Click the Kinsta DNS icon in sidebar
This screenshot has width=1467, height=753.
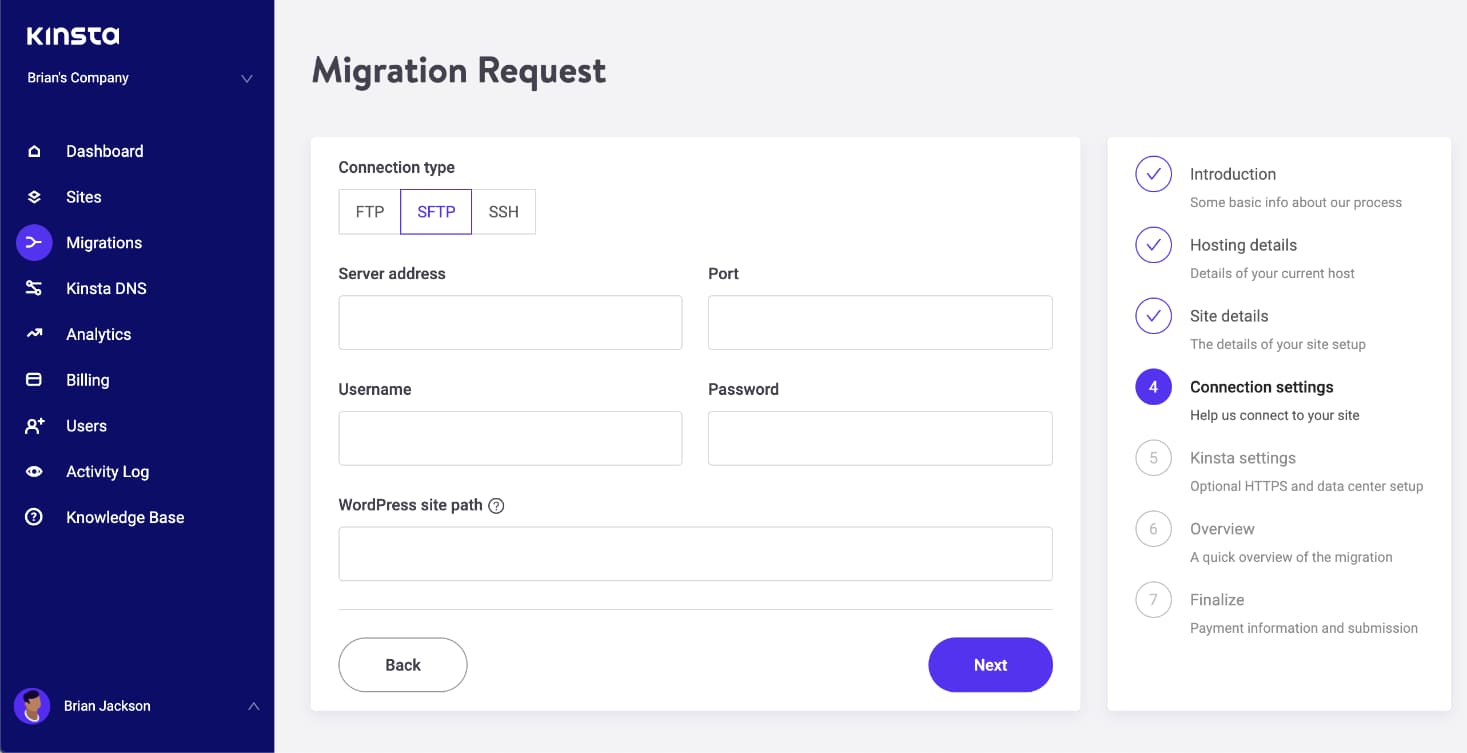pos(34,288)
